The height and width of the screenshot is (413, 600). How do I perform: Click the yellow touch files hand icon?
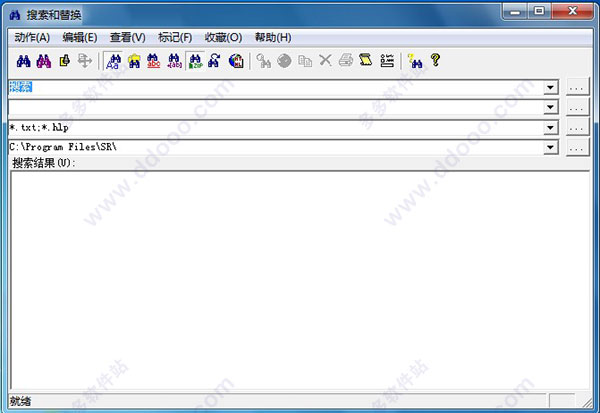tap(65, 61)
